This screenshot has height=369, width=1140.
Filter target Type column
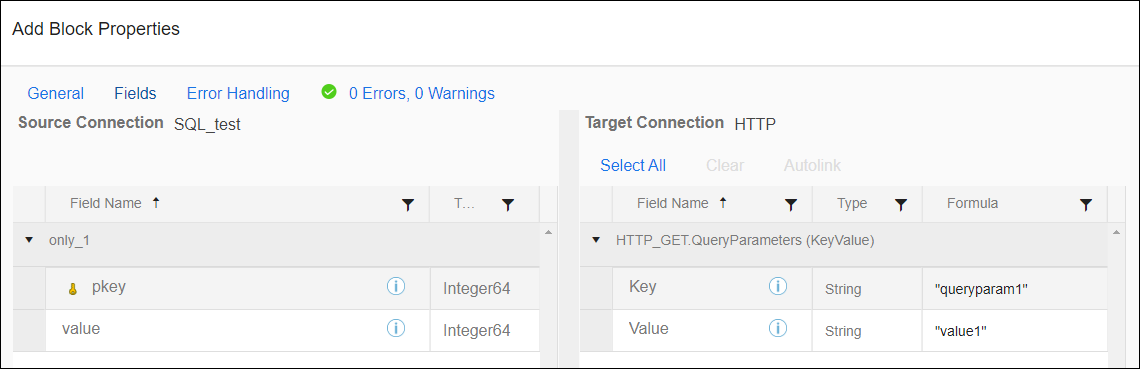901,206
